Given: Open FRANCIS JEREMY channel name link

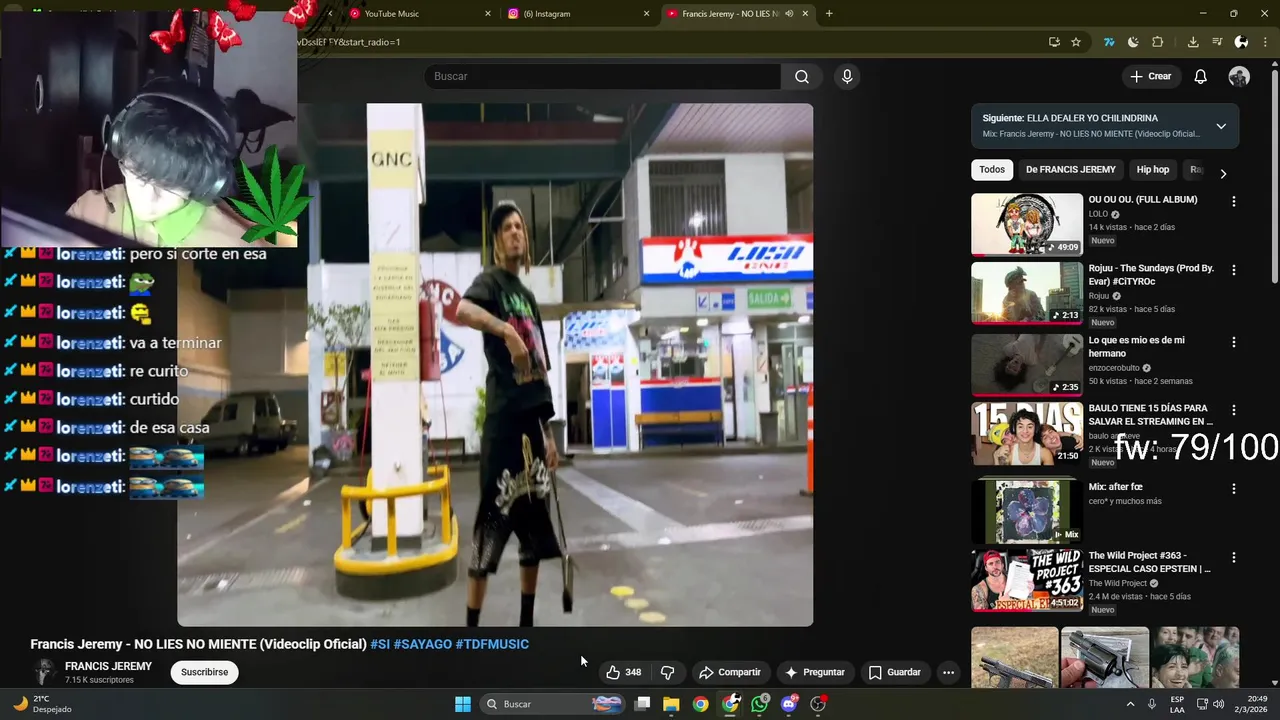Looking at the screenshot, I should click(x=108, y=666).
